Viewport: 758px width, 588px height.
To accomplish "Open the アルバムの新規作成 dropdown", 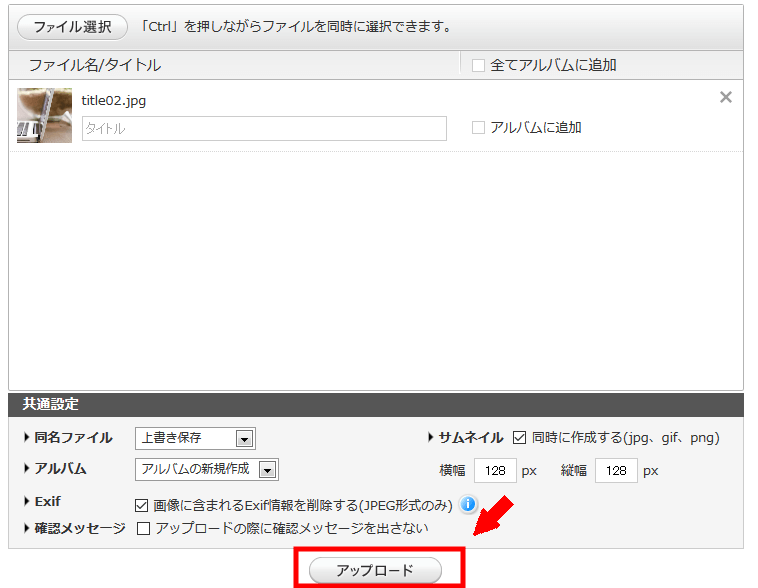I will (207, 470).
